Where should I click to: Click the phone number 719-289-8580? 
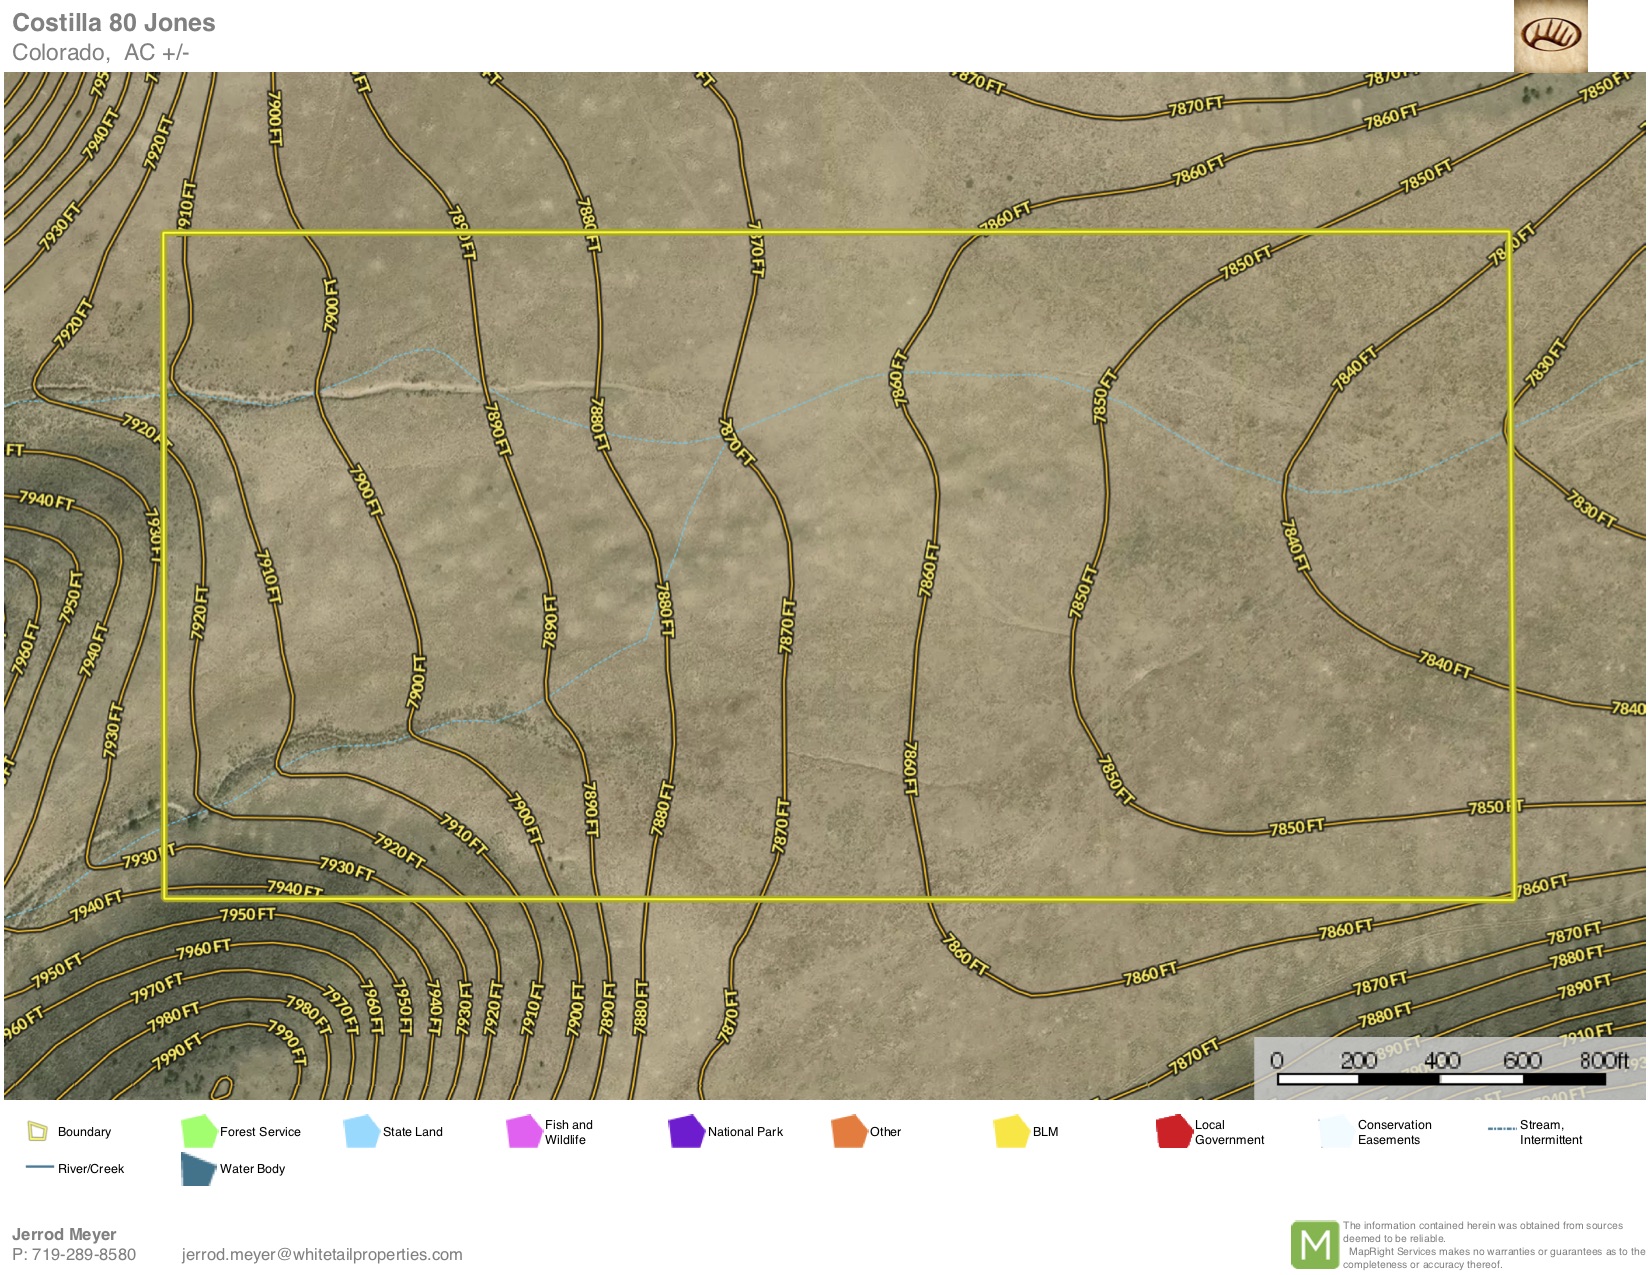click(x=84, y=1255)
